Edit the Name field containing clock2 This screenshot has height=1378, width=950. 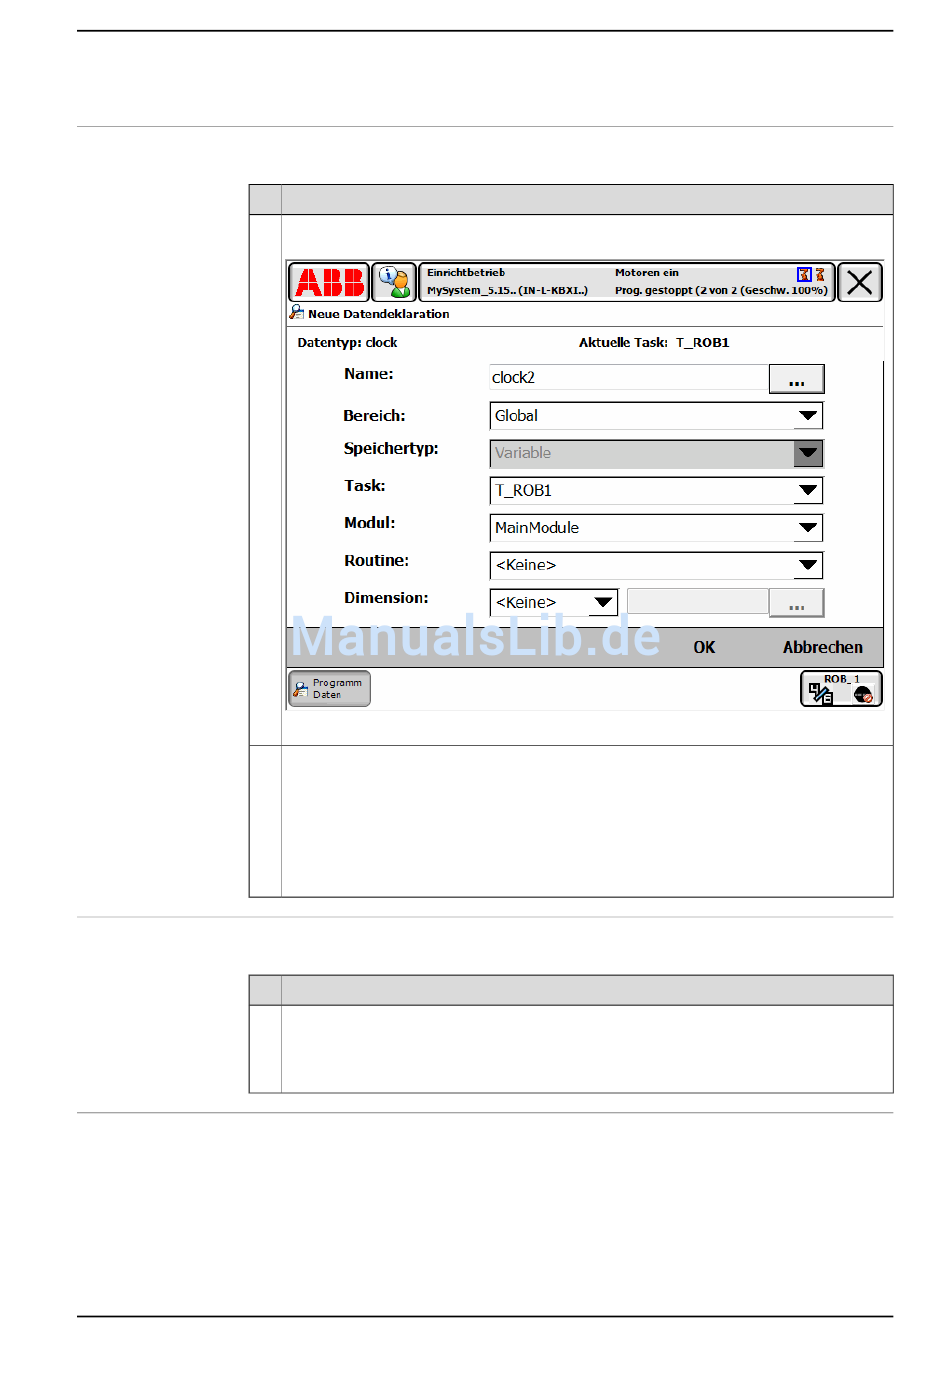coord(629,377)
